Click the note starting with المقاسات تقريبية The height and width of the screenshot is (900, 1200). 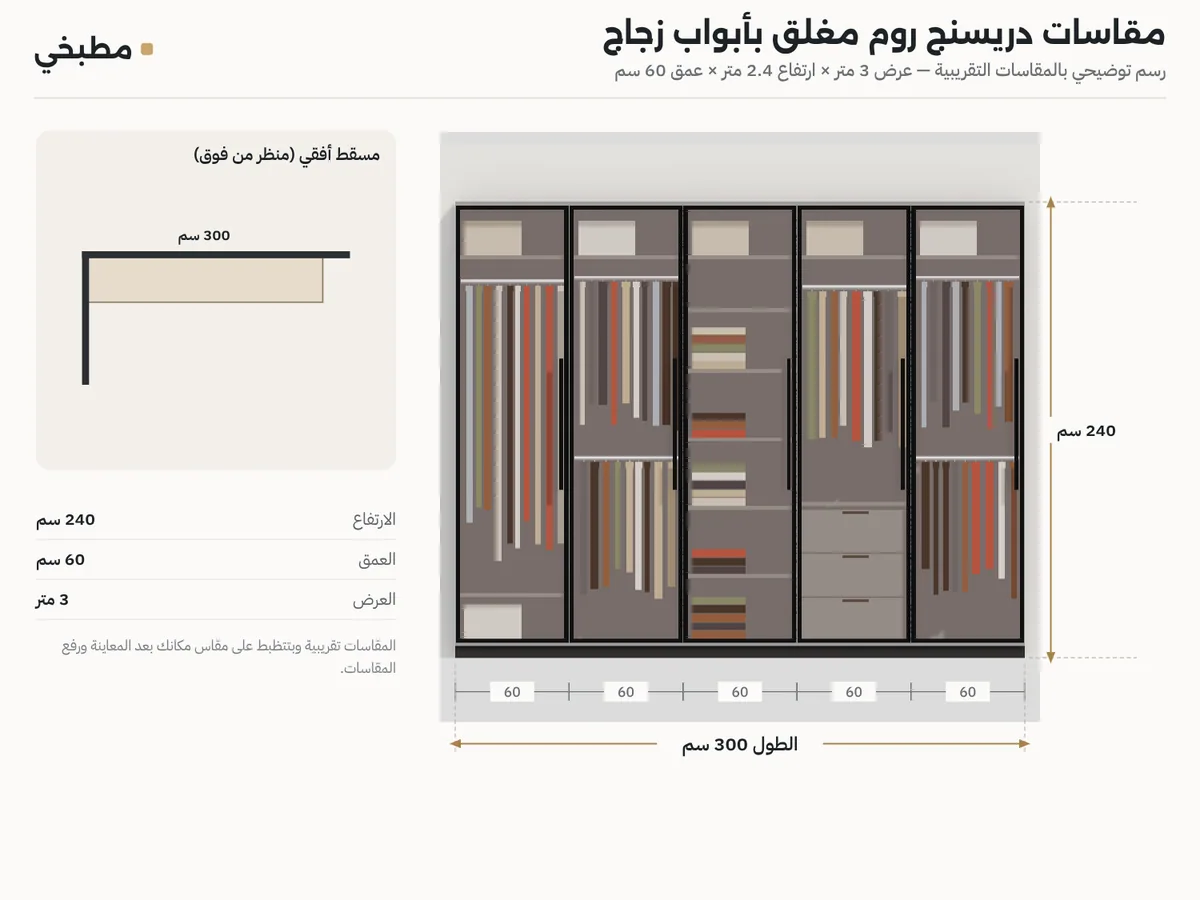(229, 656)
